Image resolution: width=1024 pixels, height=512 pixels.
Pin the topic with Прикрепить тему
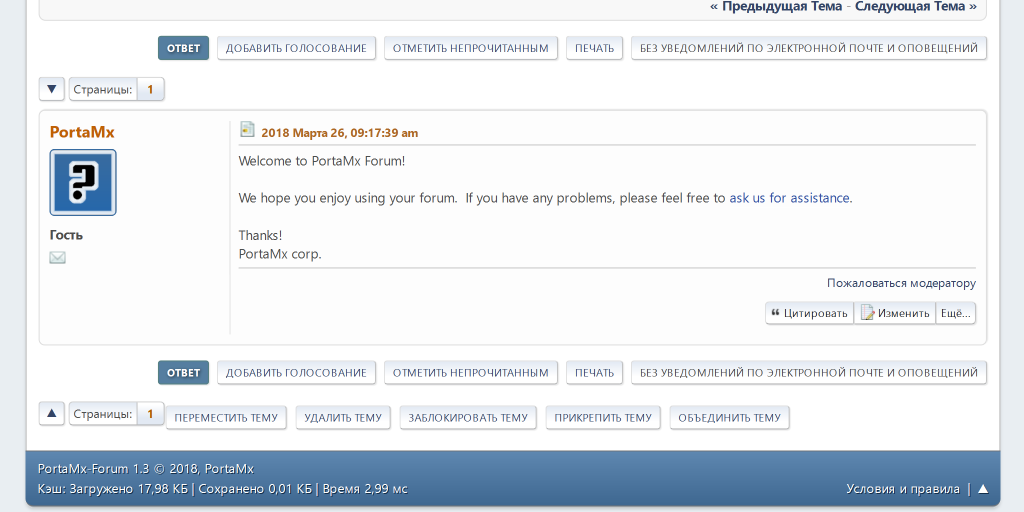[603, 418]
